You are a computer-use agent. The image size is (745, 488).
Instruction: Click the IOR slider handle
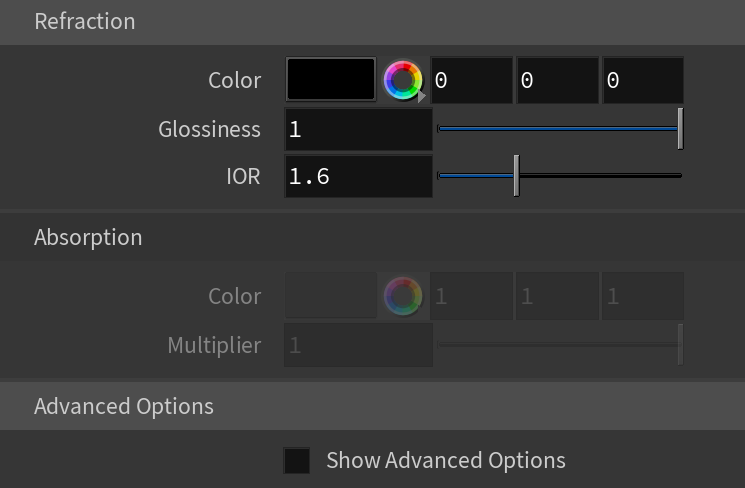[x=516, y=175]
